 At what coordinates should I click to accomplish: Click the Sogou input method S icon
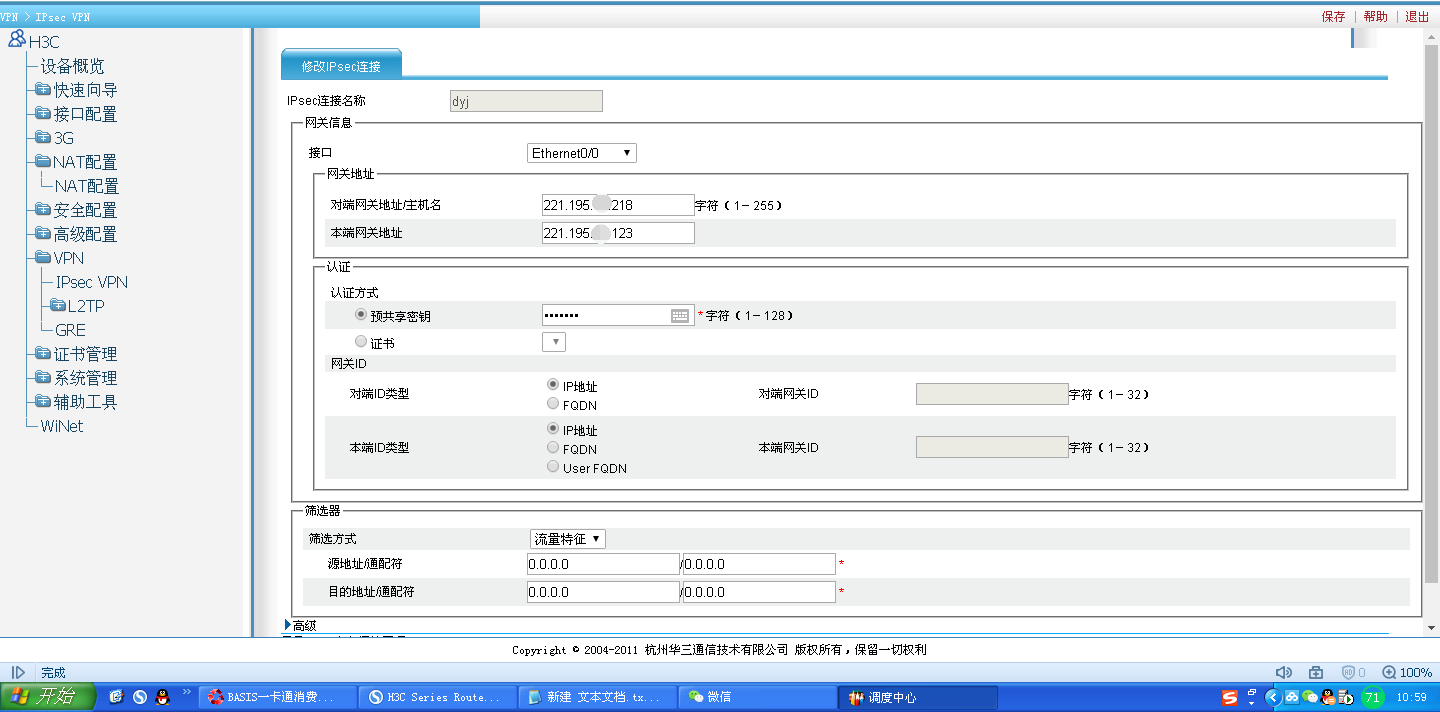pos(1229,697)
